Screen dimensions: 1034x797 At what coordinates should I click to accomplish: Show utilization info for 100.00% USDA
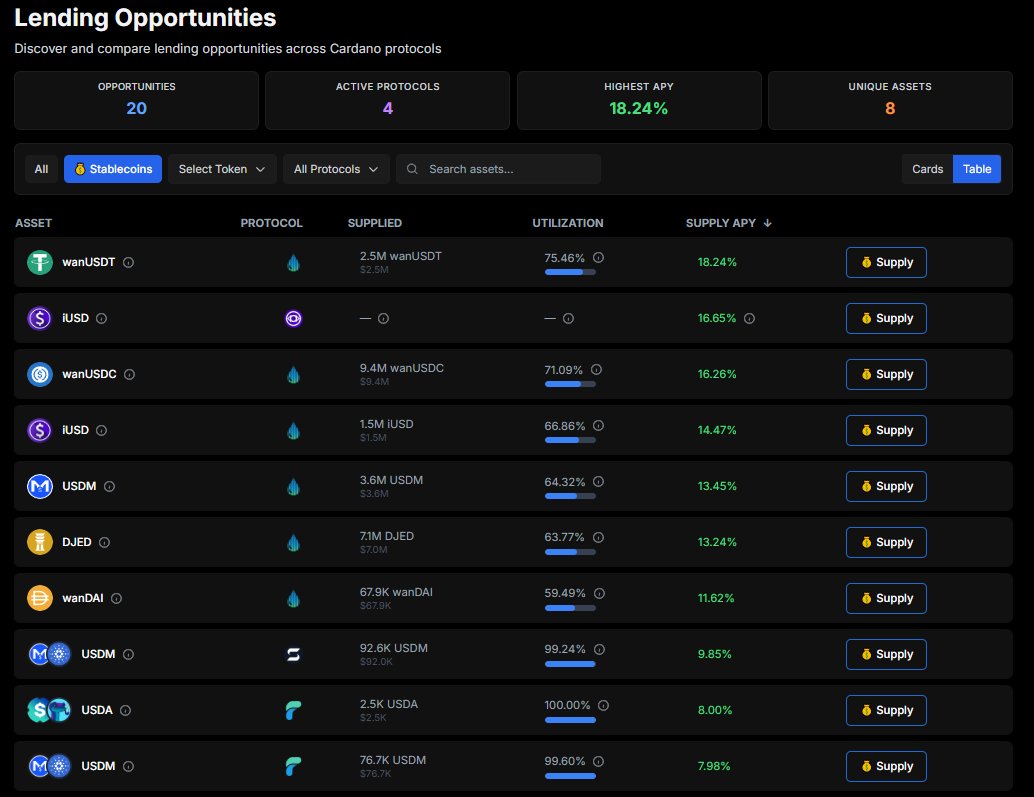pos(603,706)
